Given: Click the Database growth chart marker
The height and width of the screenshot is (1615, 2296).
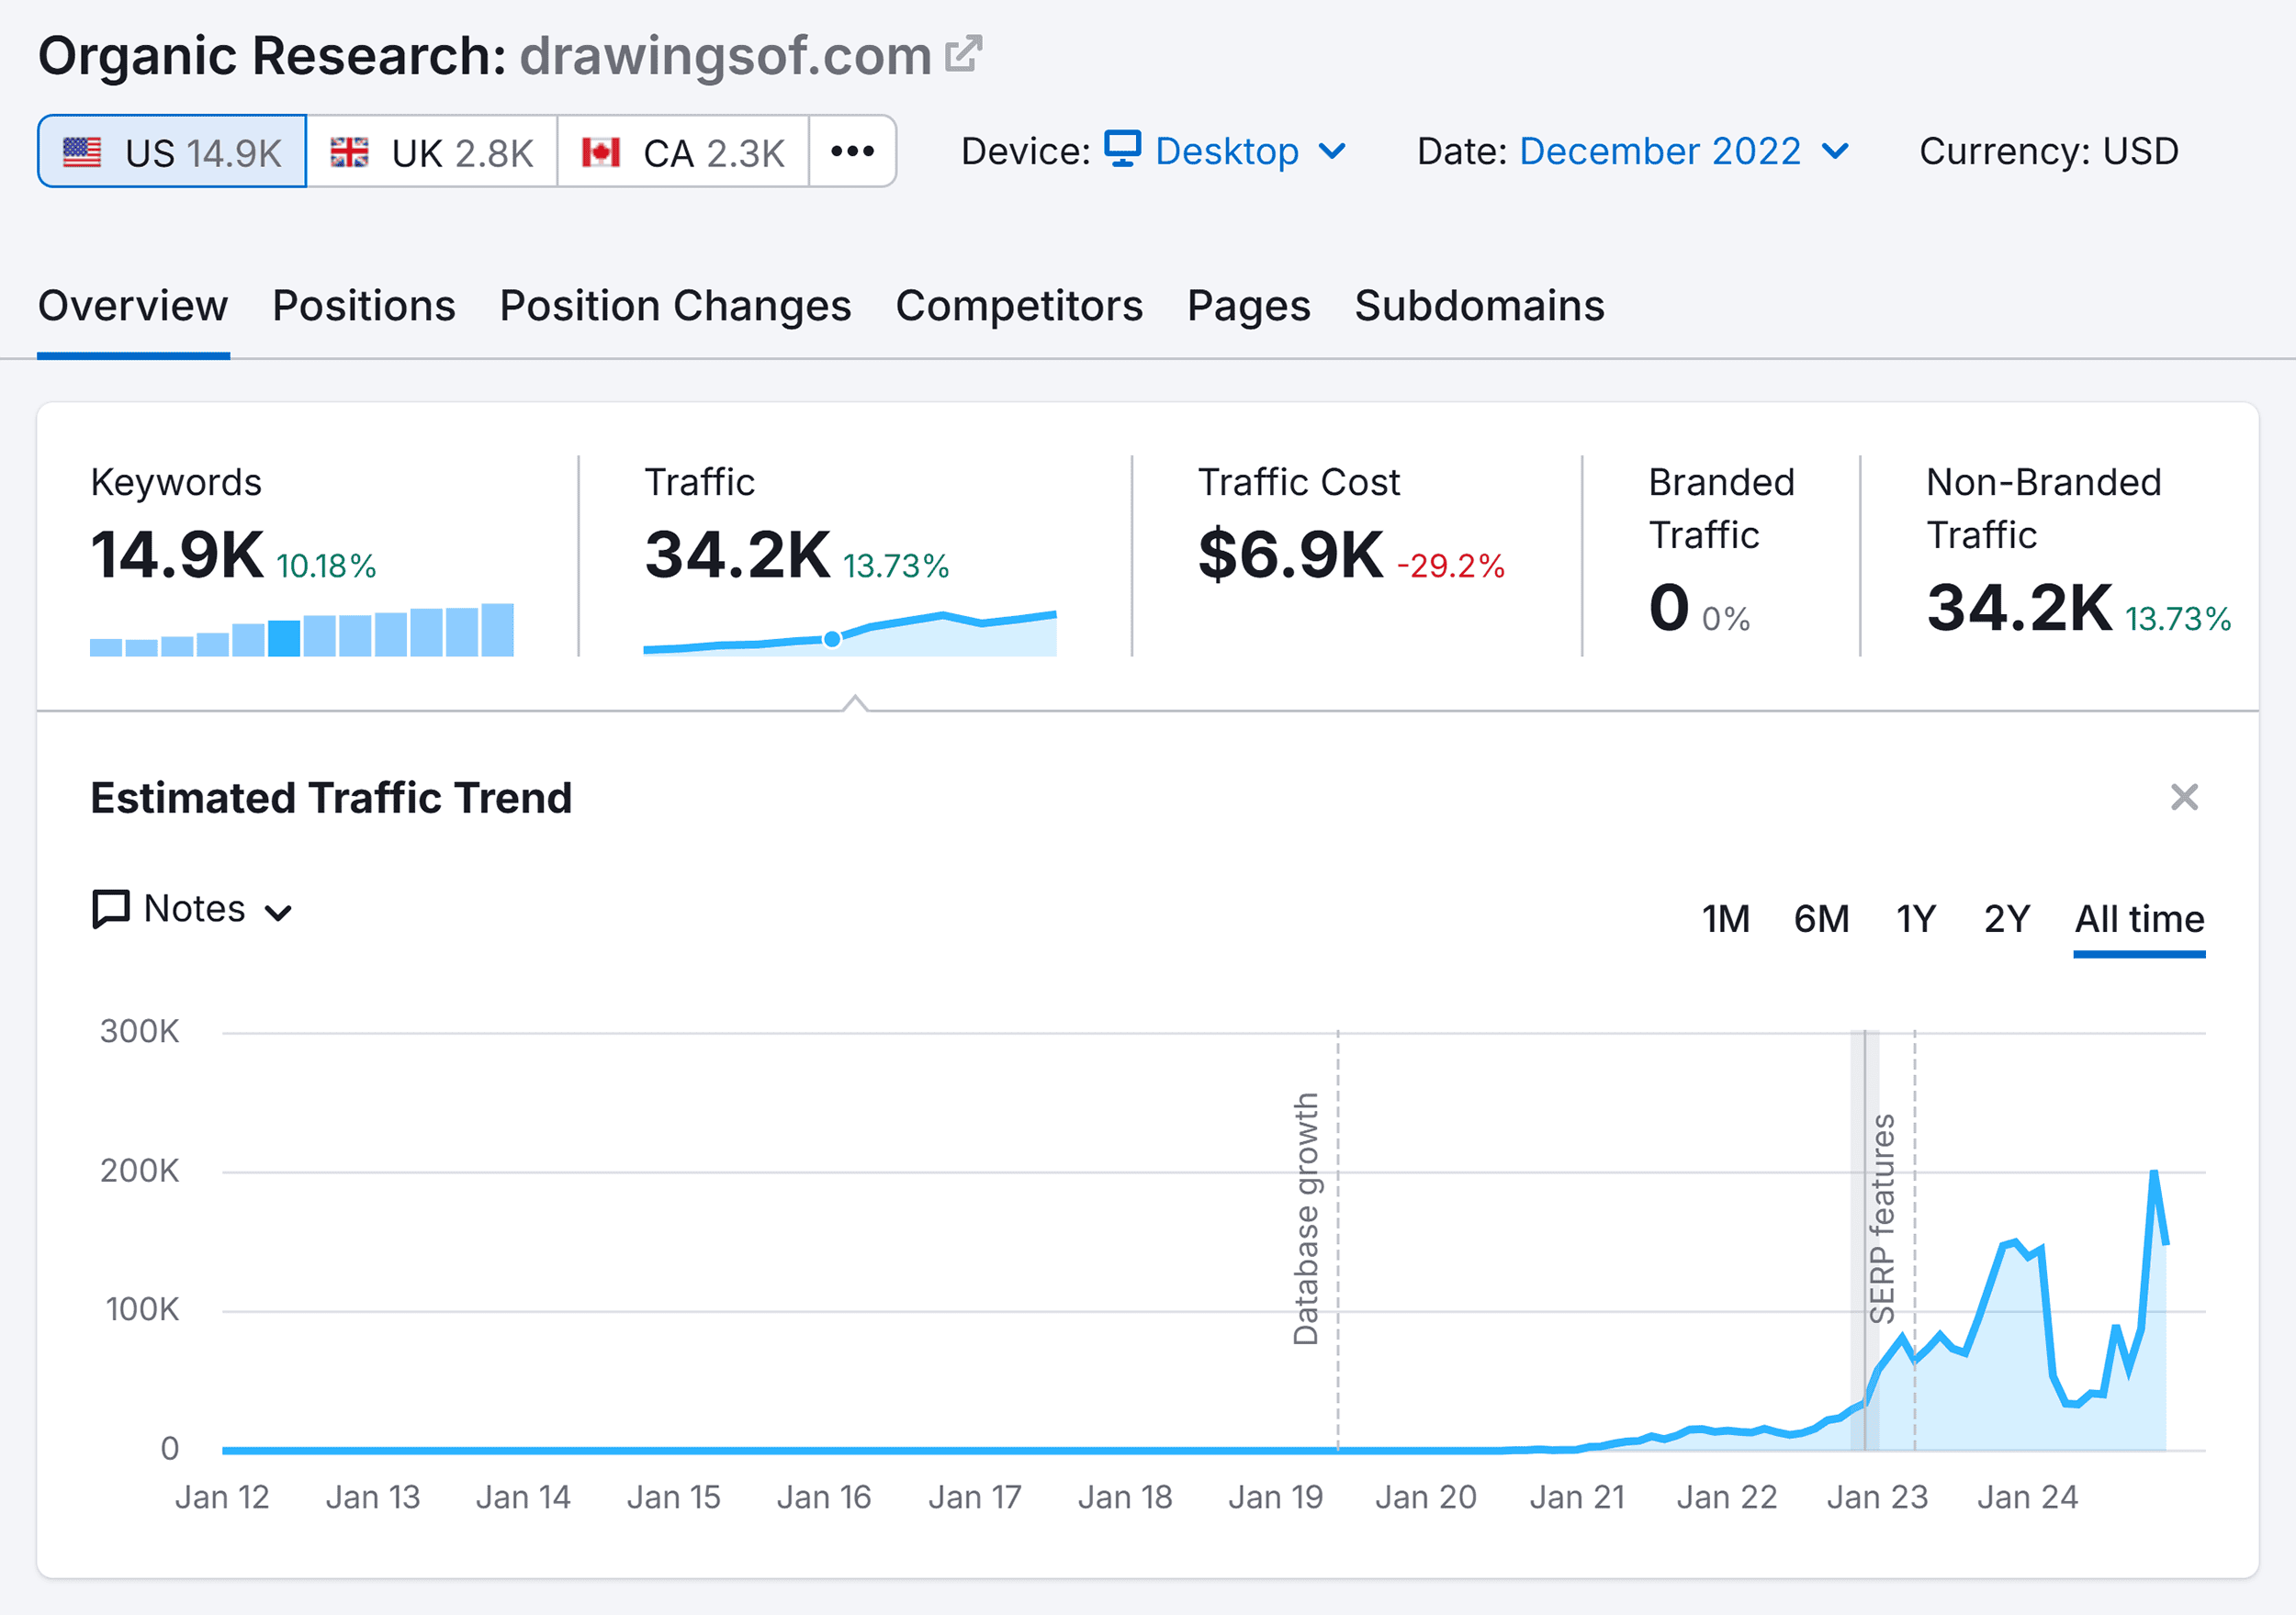Looking at the screenshot, I should (1307, 1219).
